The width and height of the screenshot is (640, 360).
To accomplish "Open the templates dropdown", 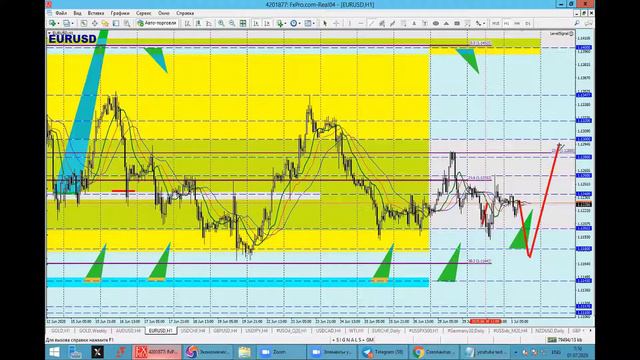I will (x=309, y=23).
